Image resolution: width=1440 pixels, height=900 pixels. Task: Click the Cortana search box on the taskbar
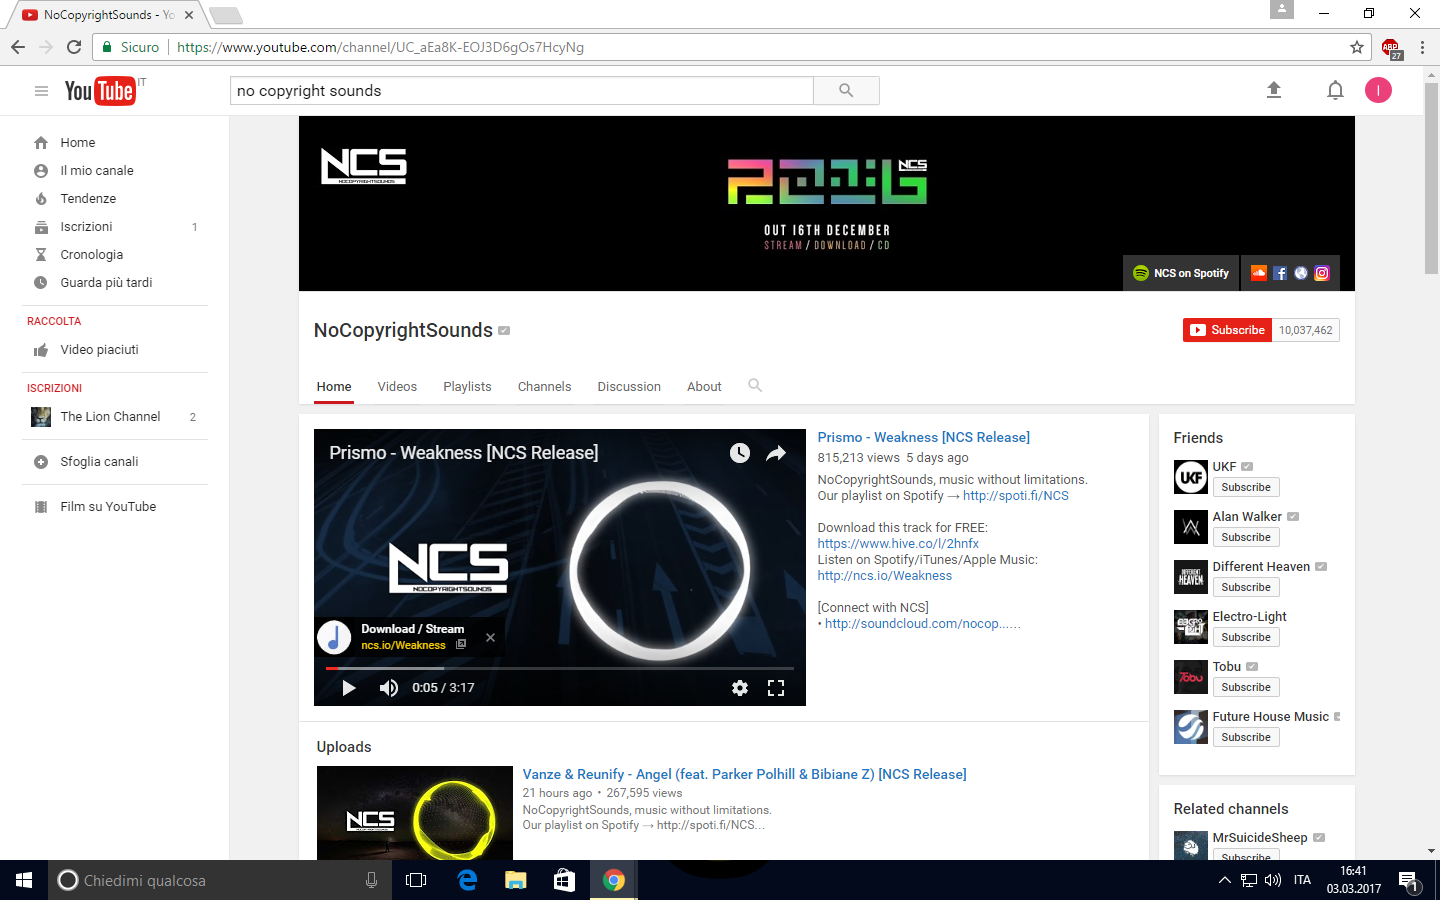point(220,880)
